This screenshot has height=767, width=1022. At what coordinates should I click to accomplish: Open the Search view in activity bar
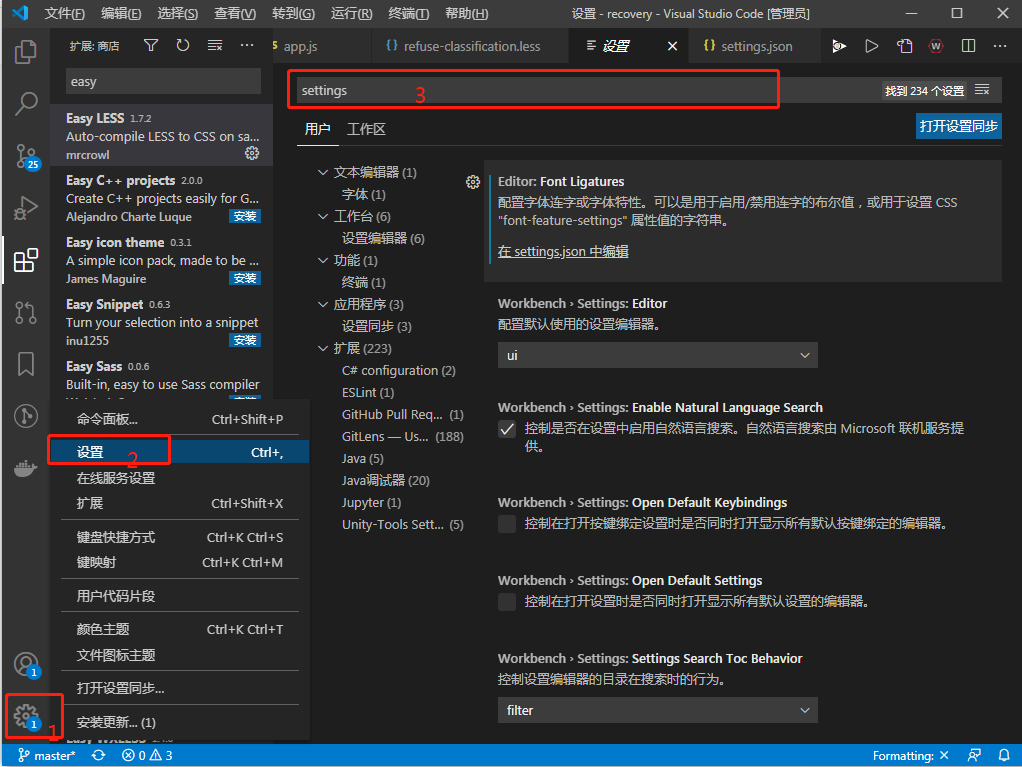(25, 103)
